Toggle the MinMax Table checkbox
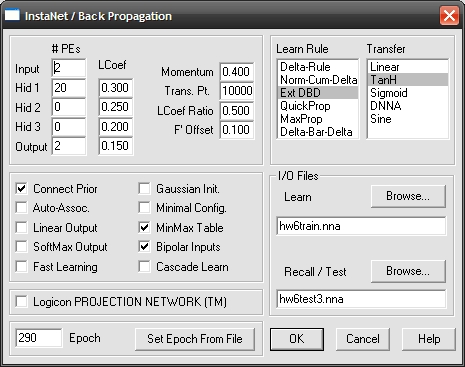 [144, 228]
